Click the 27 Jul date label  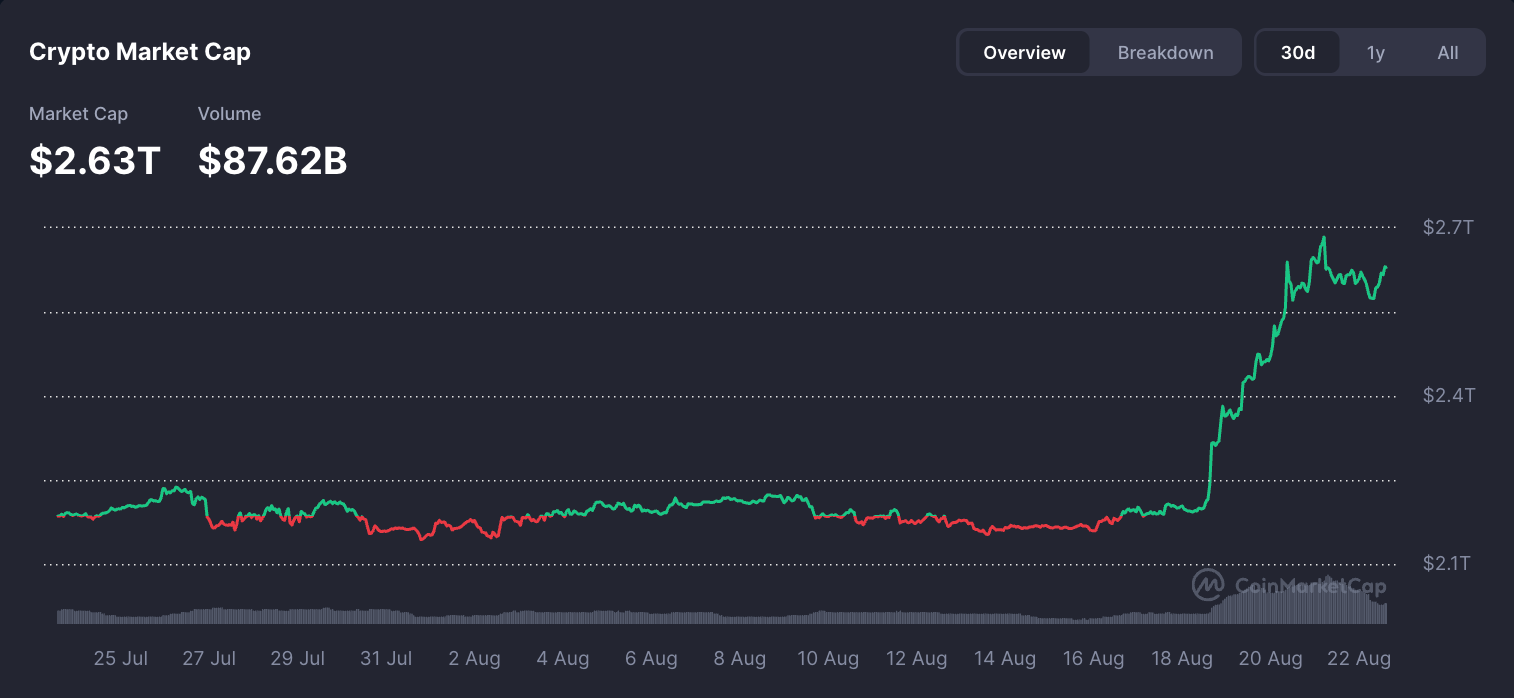209,658
